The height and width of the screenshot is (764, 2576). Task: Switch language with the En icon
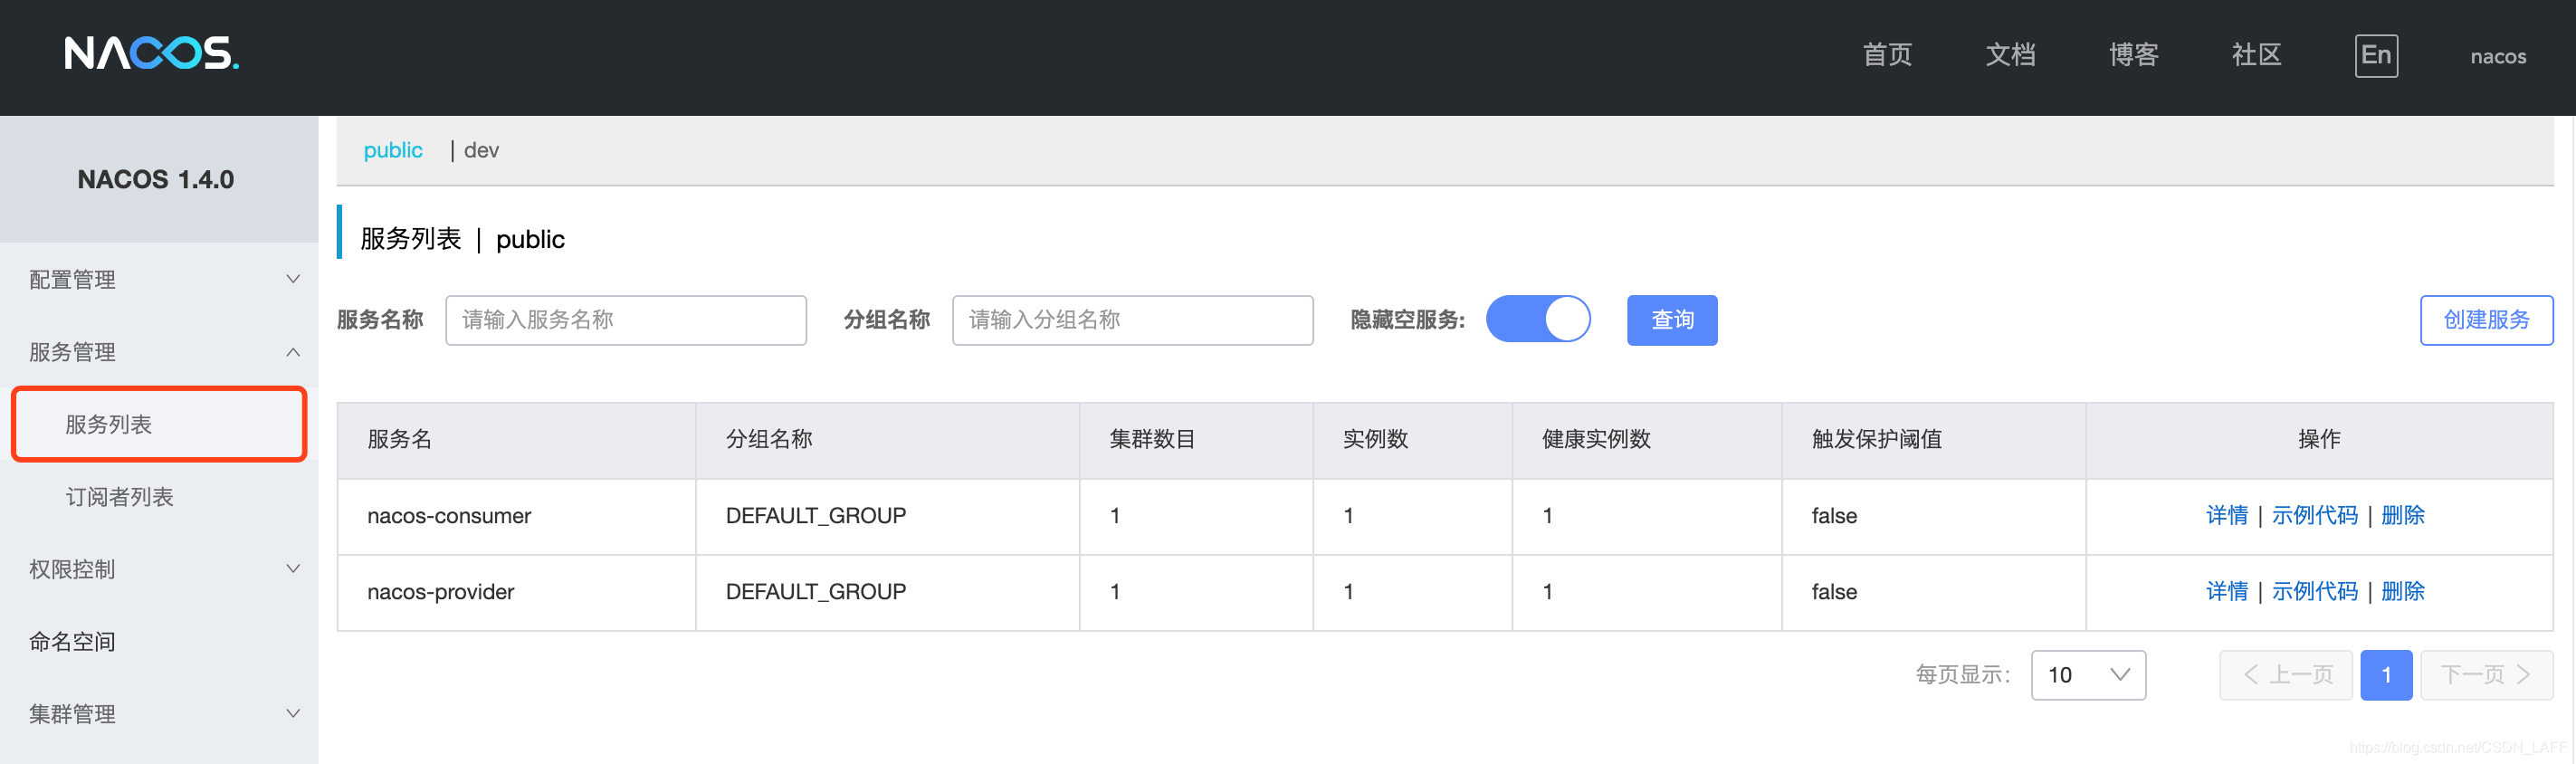click(x=2376, y=56)
